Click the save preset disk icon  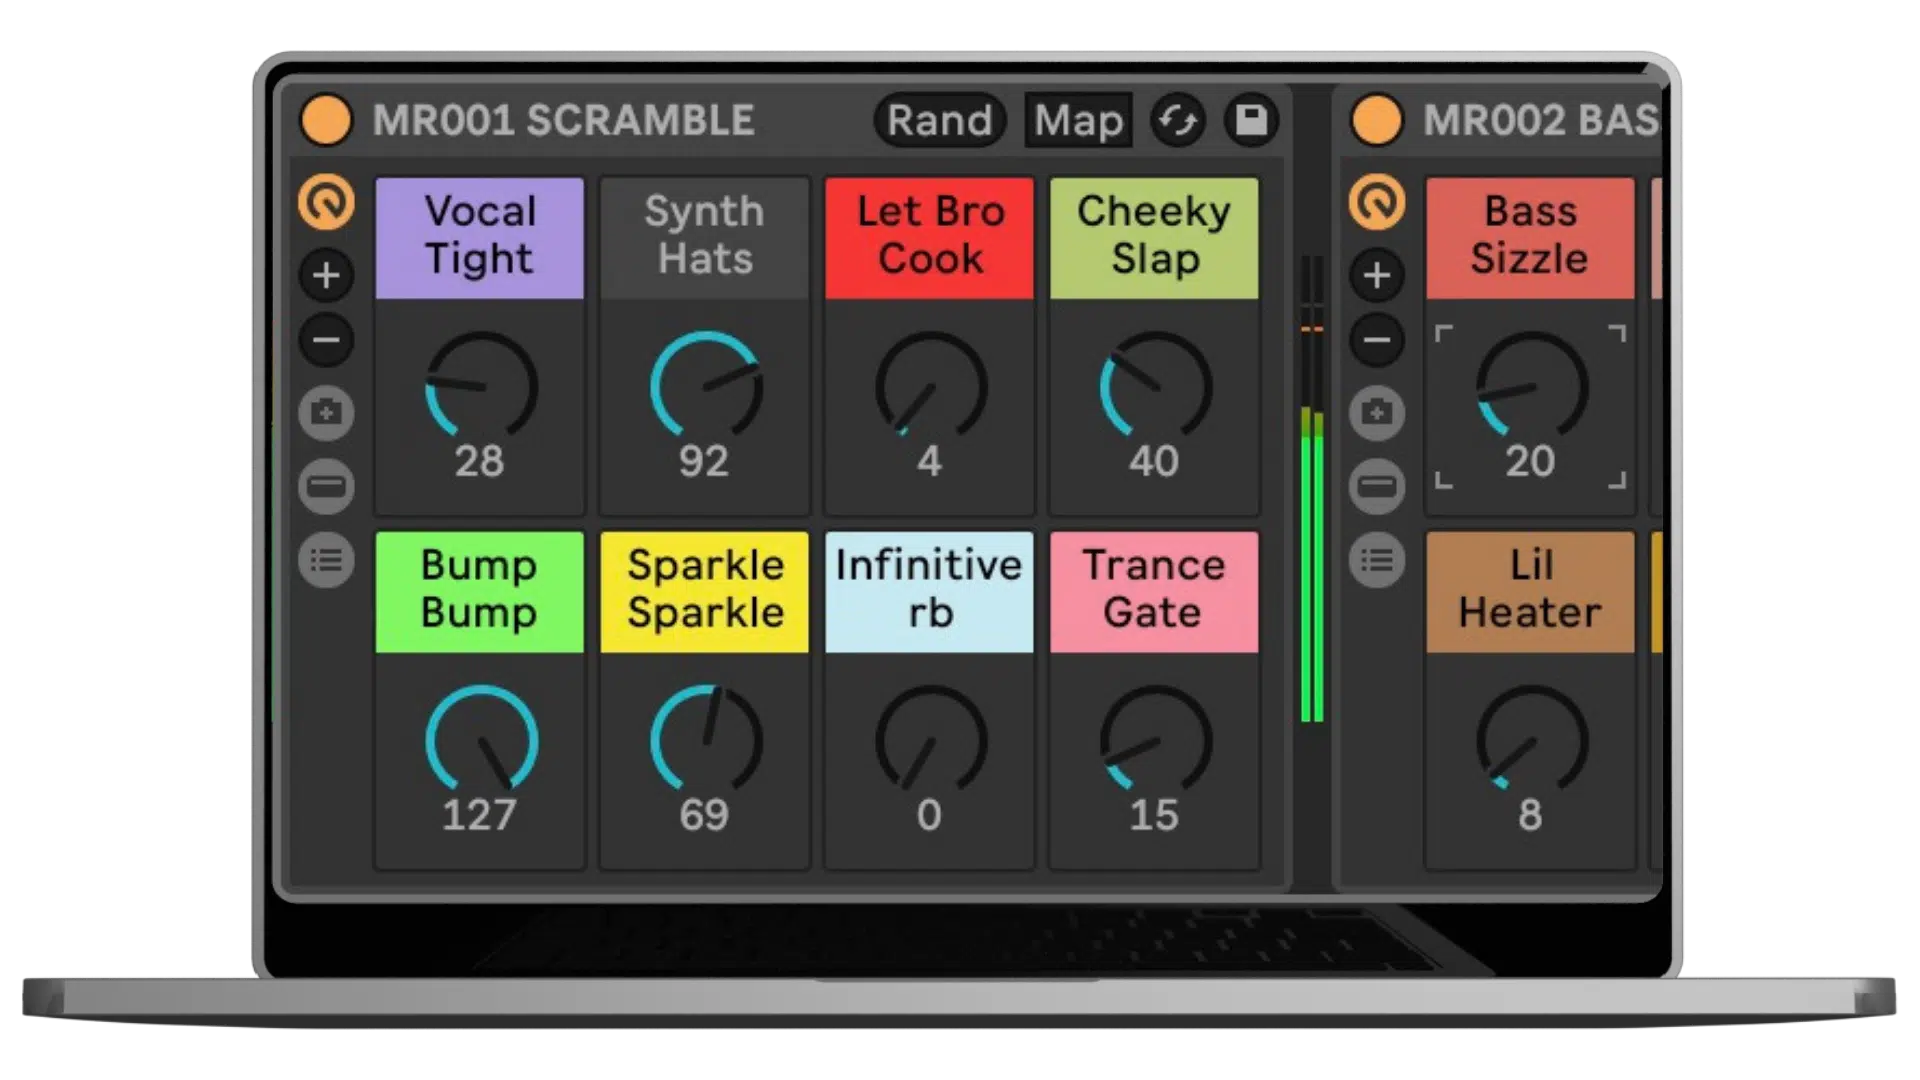click(1251, 120)
